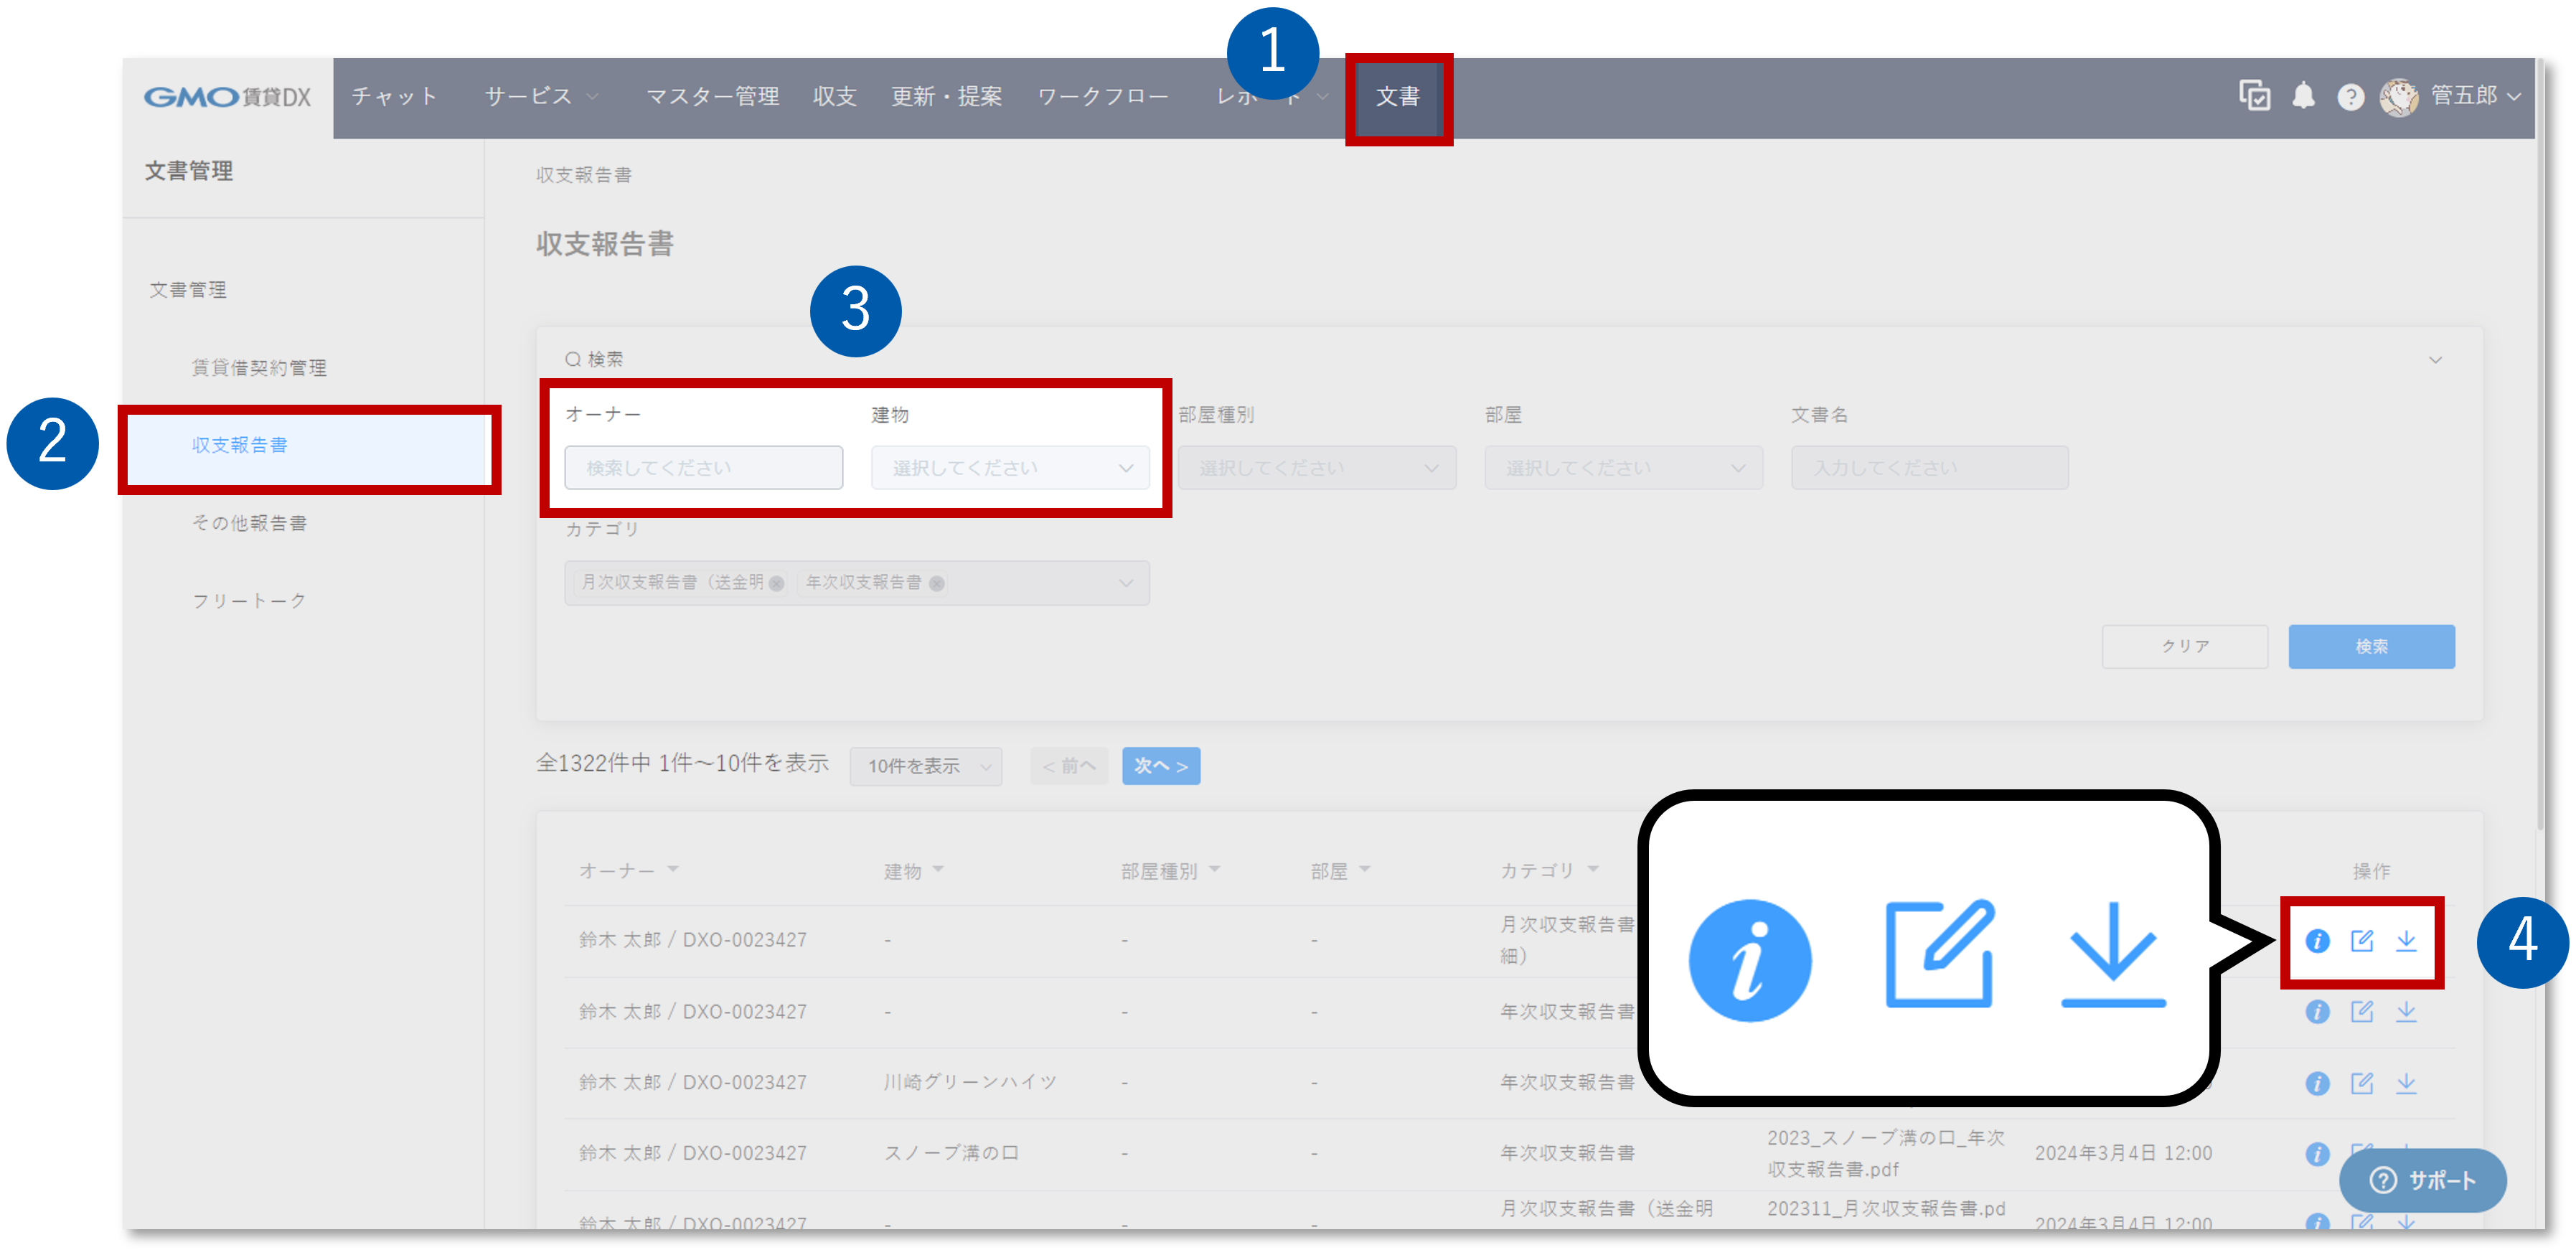Click info icon in second table row

coord(2317,1012)
